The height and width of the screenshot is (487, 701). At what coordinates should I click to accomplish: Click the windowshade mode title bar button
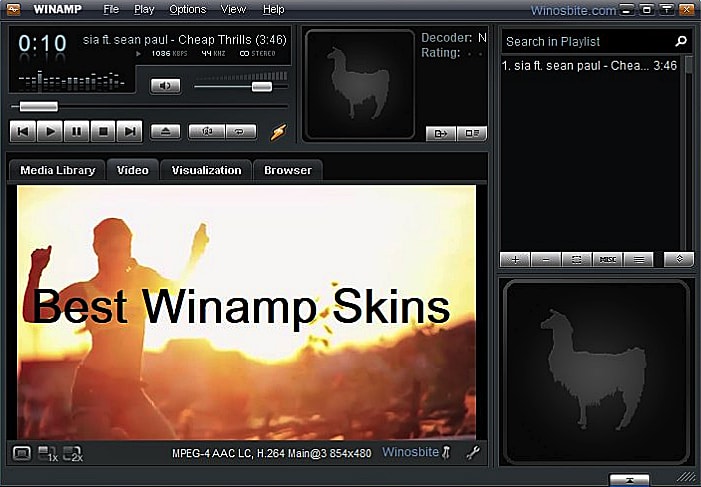pyautogui.click(x=667, y=9)
